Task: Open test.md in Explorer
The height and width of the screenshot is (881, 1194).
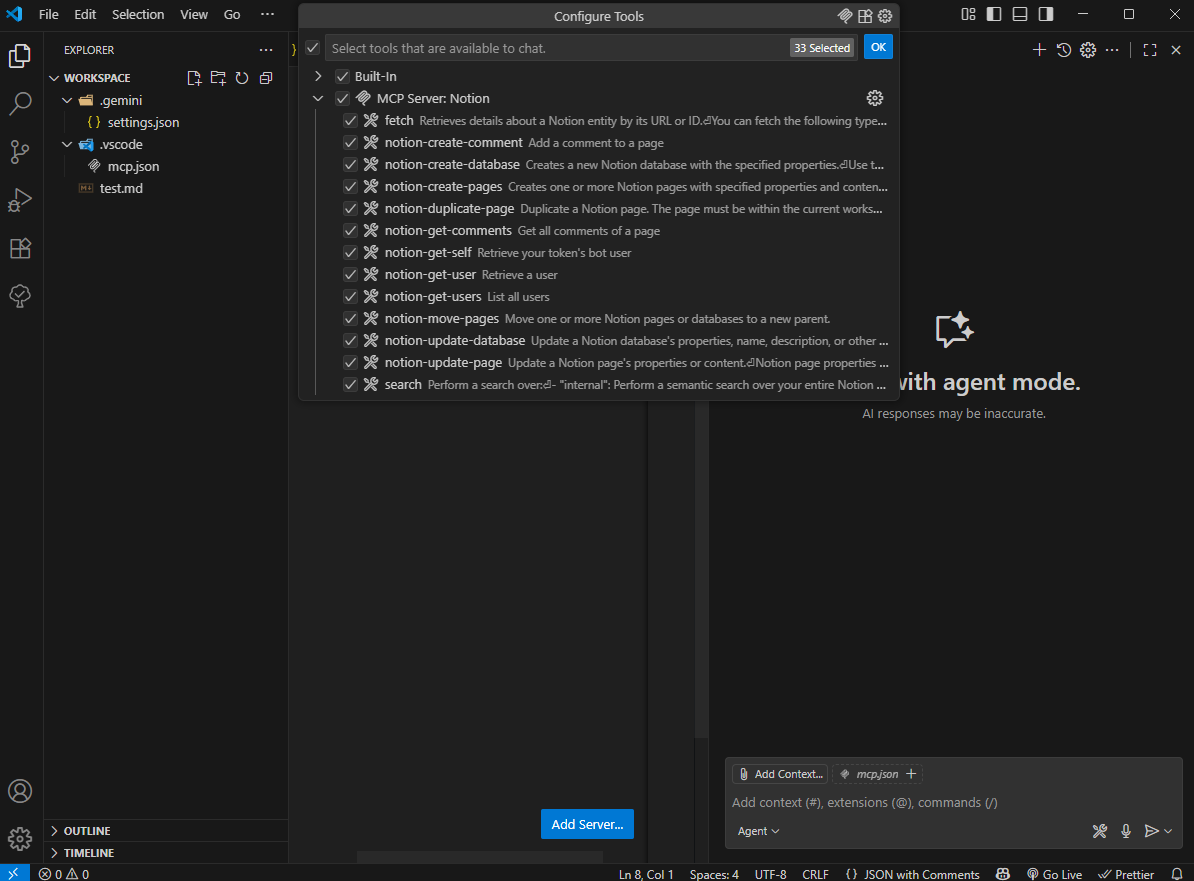Action: click(x=121, y=188)
